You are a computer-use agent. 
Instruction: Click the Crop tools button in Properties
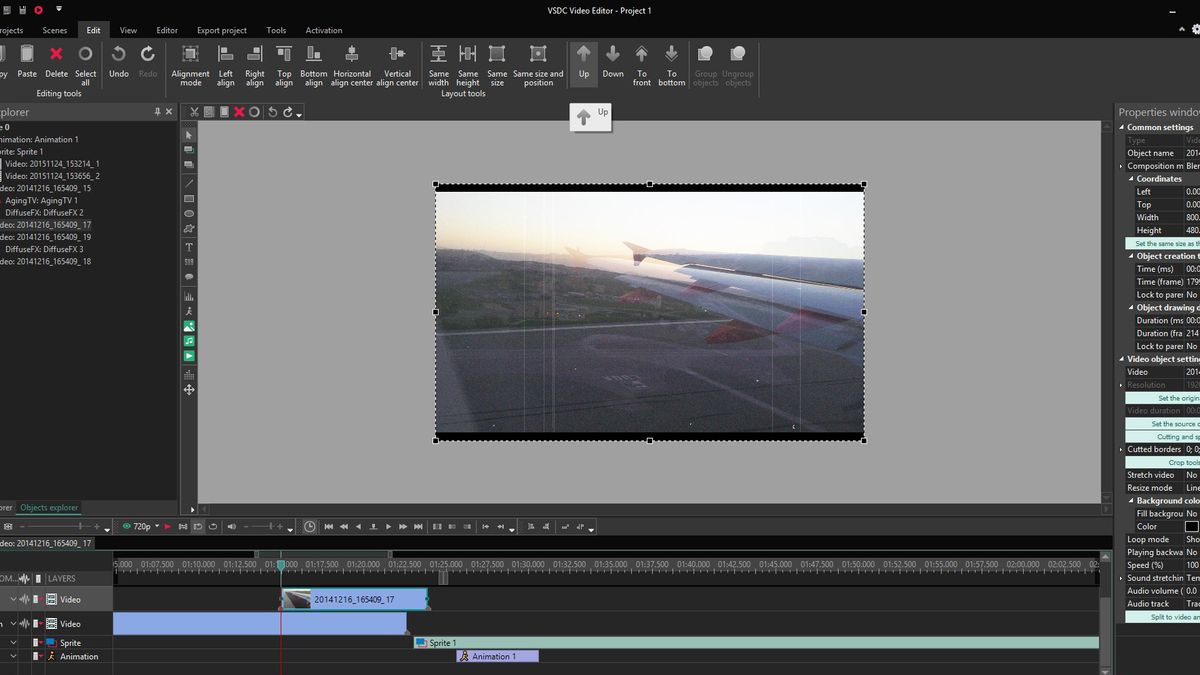coord(1170,461)
